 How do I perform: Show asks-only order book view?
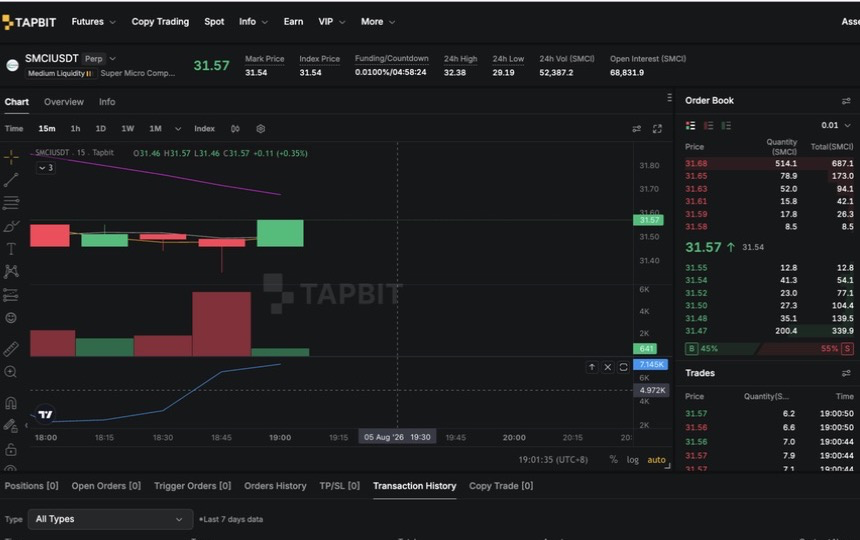709,126
